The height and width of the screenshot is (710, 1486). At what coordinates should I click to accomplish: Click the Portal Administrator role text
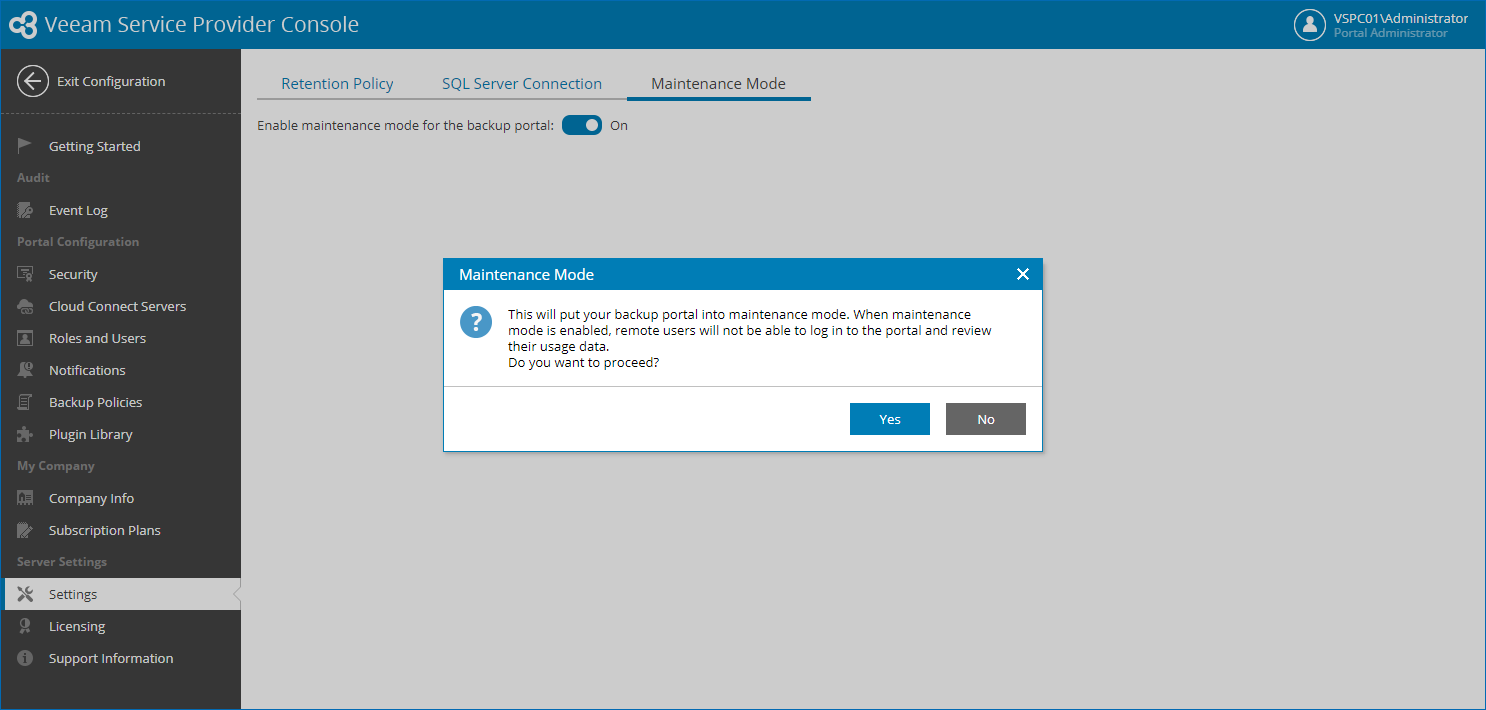coord(1390,33)
